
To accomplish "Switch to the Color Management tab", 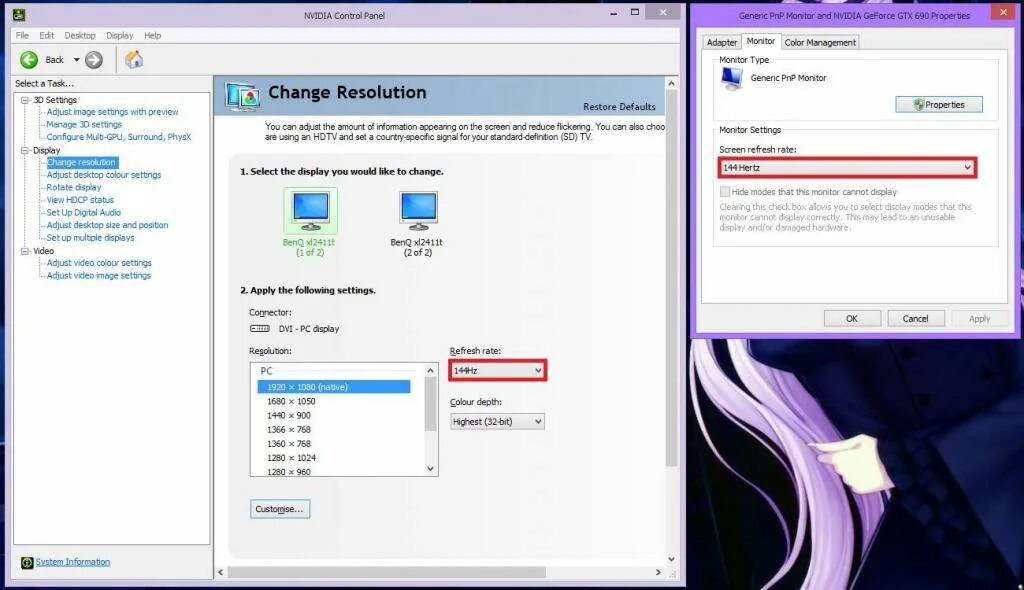I will coord(820,42).
